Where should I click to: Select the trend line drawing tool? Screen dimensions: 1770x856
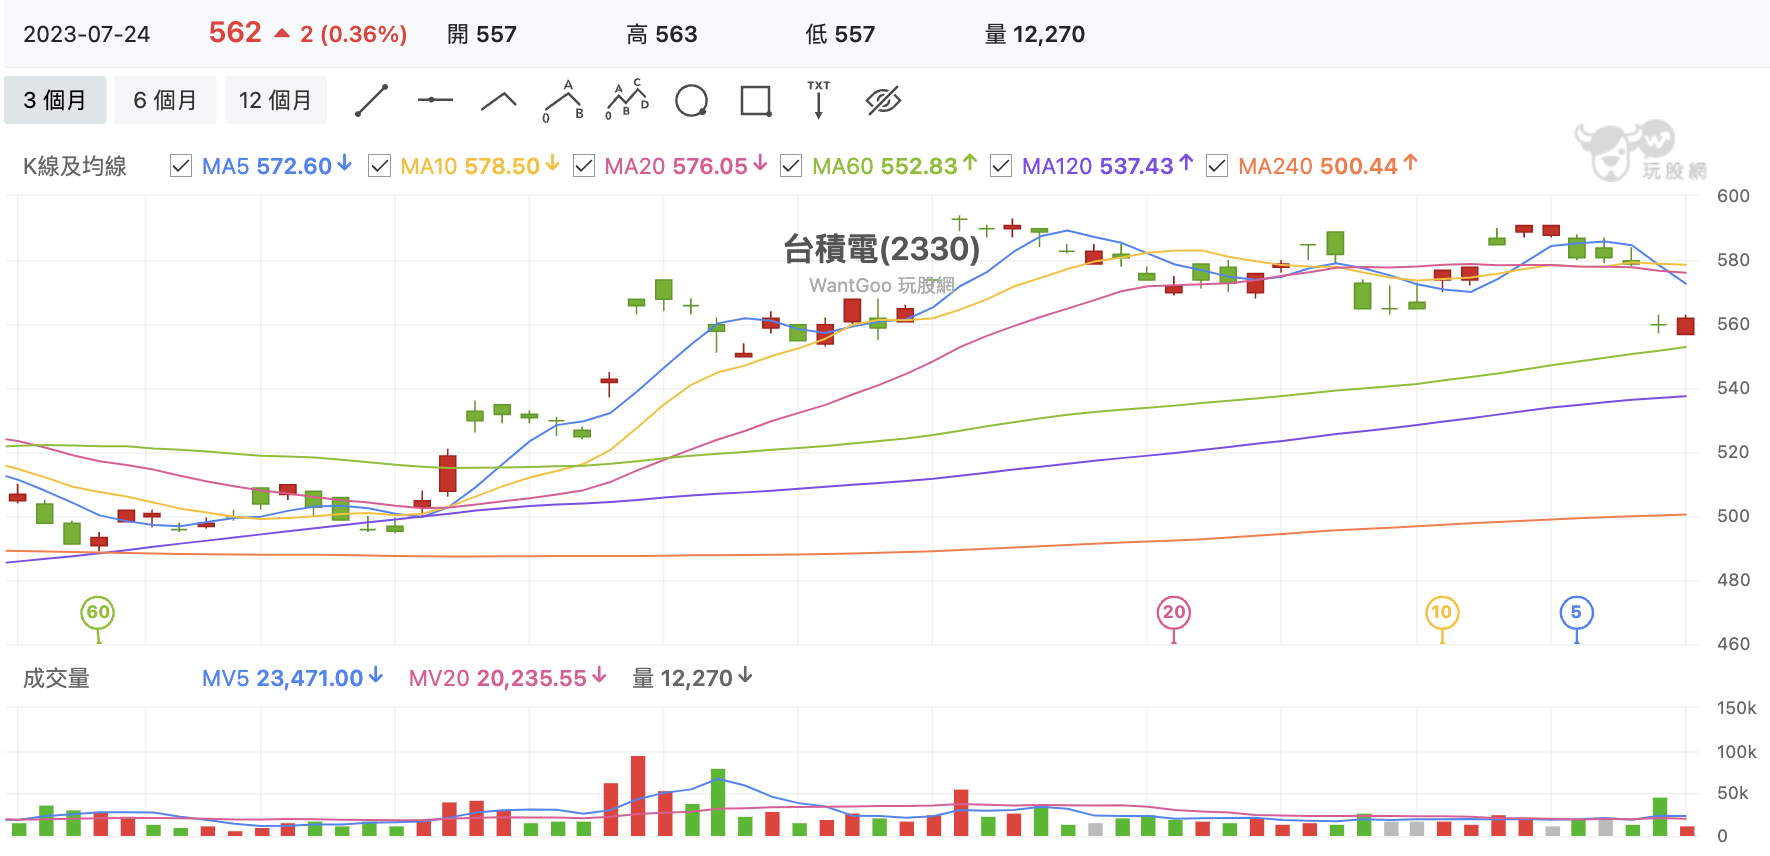[x=371, y=101]
